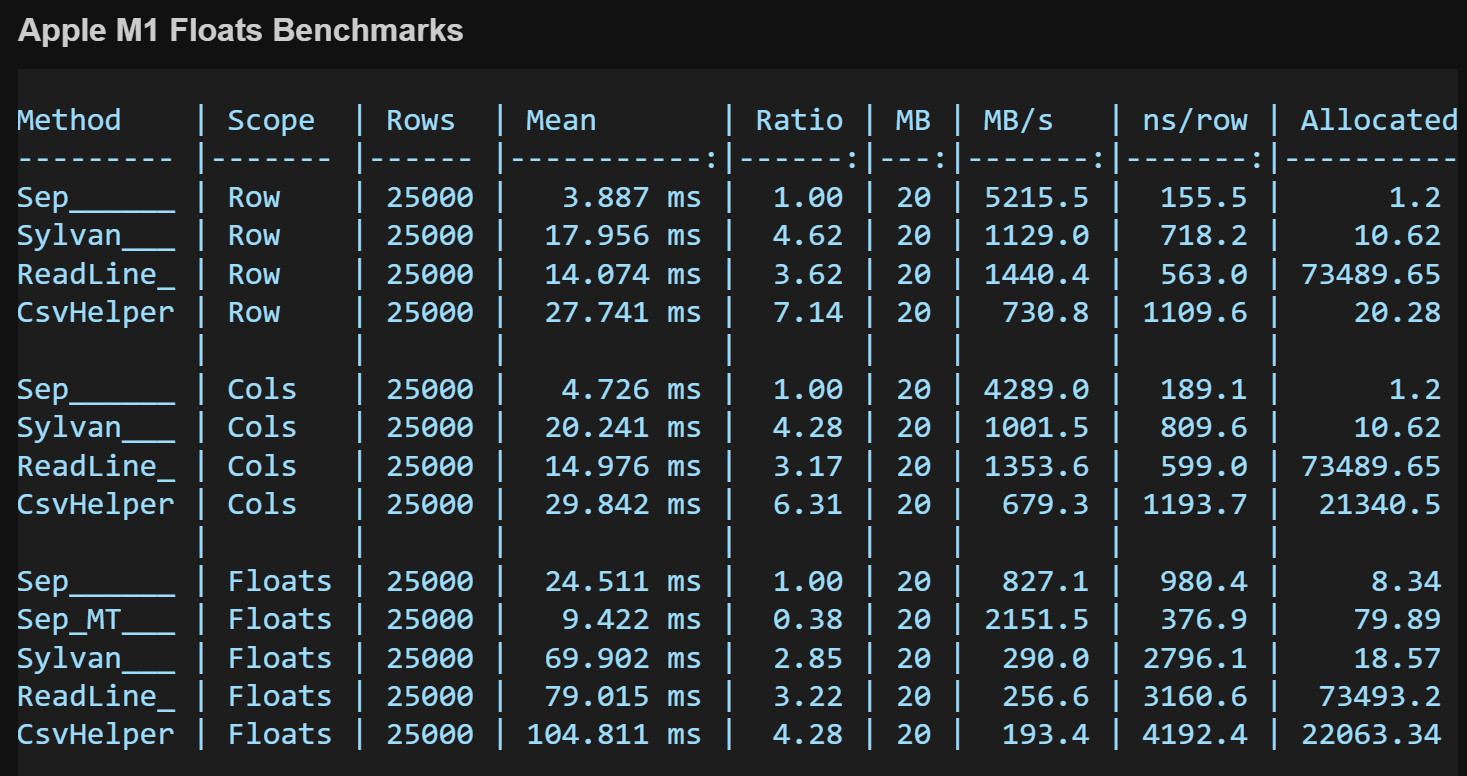This screenshot has width=1467, height=776.
Task: Click the MB/s value '1440.4'
Action: (x=1036, y=274)
